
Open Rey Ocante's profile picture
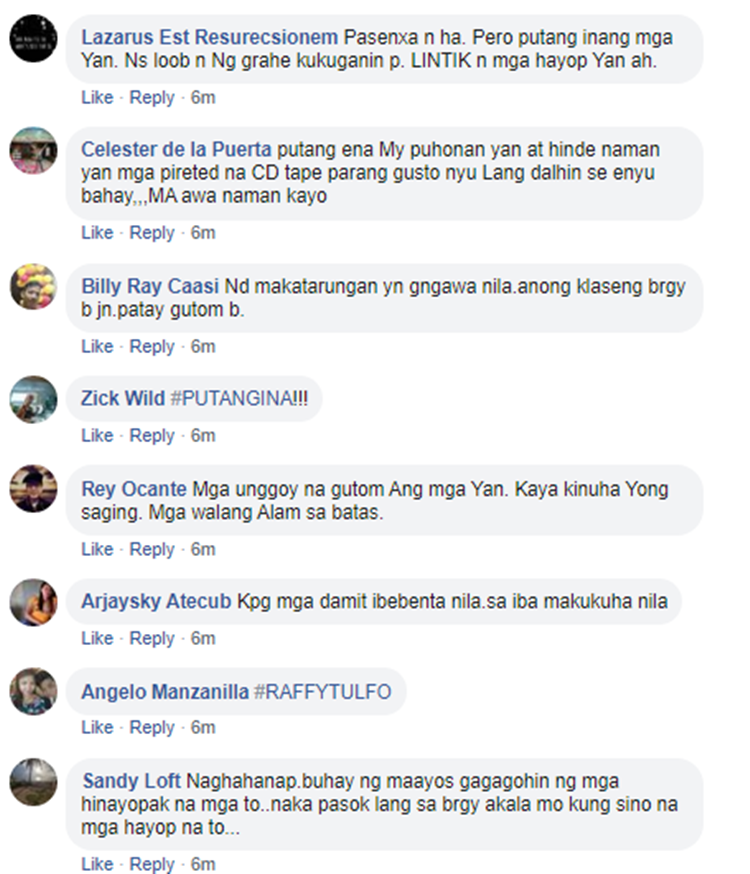[x=33, y=488]
